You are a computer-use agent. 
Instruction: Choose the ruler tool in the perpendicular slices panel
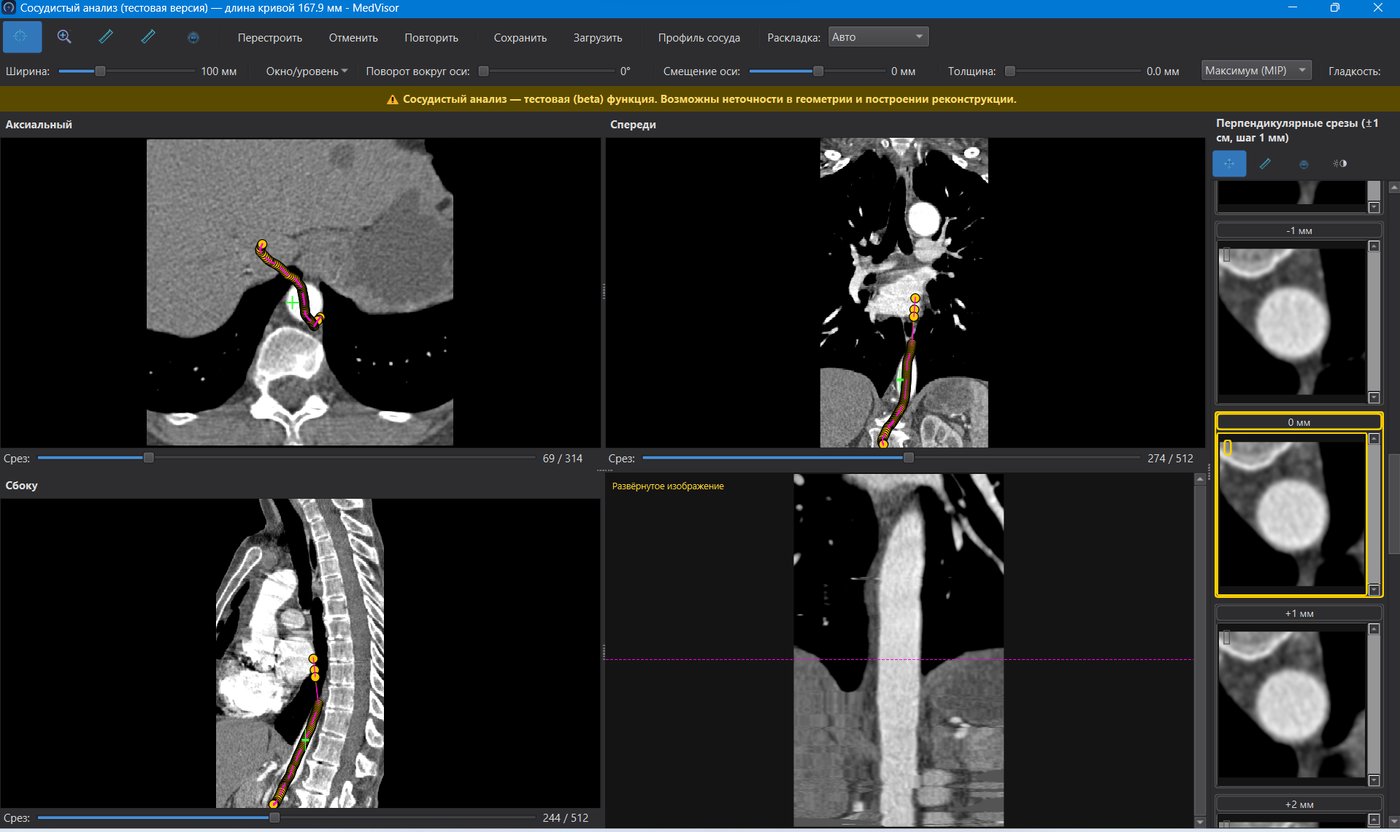coord(1265,163)
